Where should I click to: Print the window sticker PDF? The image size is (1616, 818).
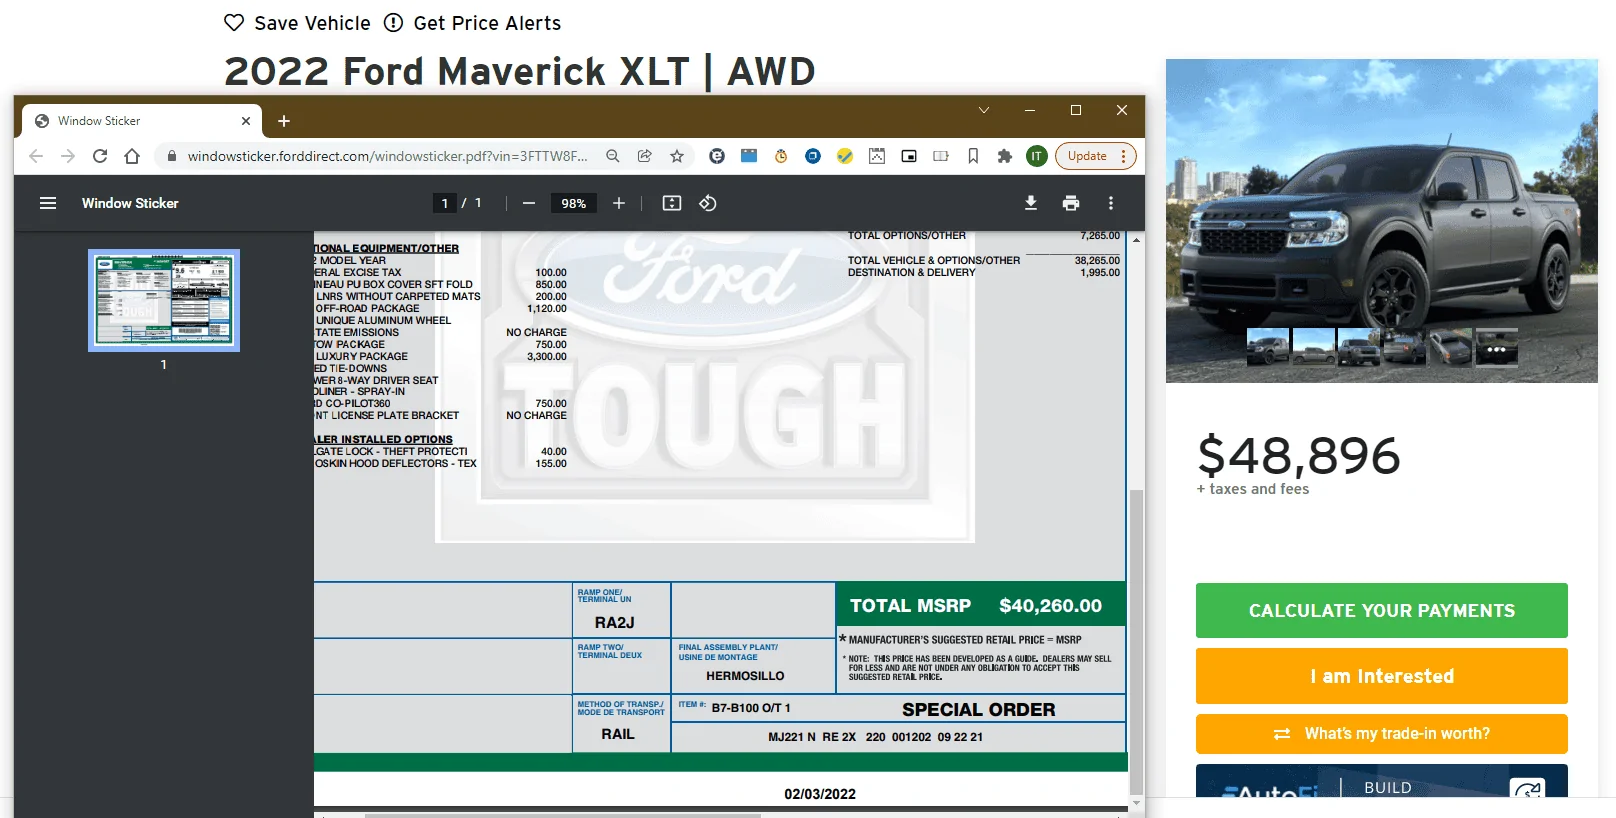[1071, 203]
